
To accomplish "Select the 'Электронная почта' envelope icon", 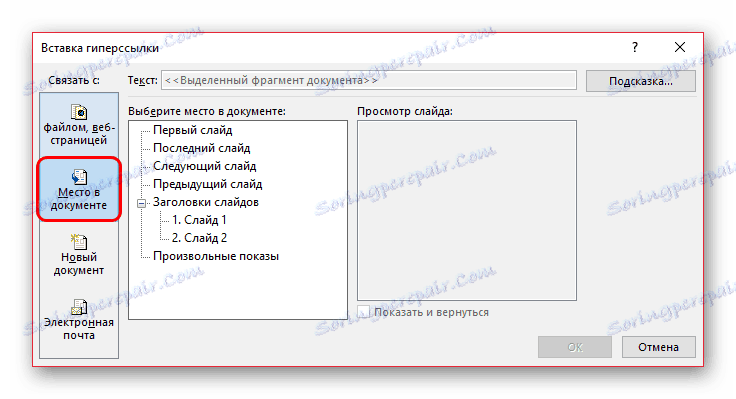I will click(79, 307).
